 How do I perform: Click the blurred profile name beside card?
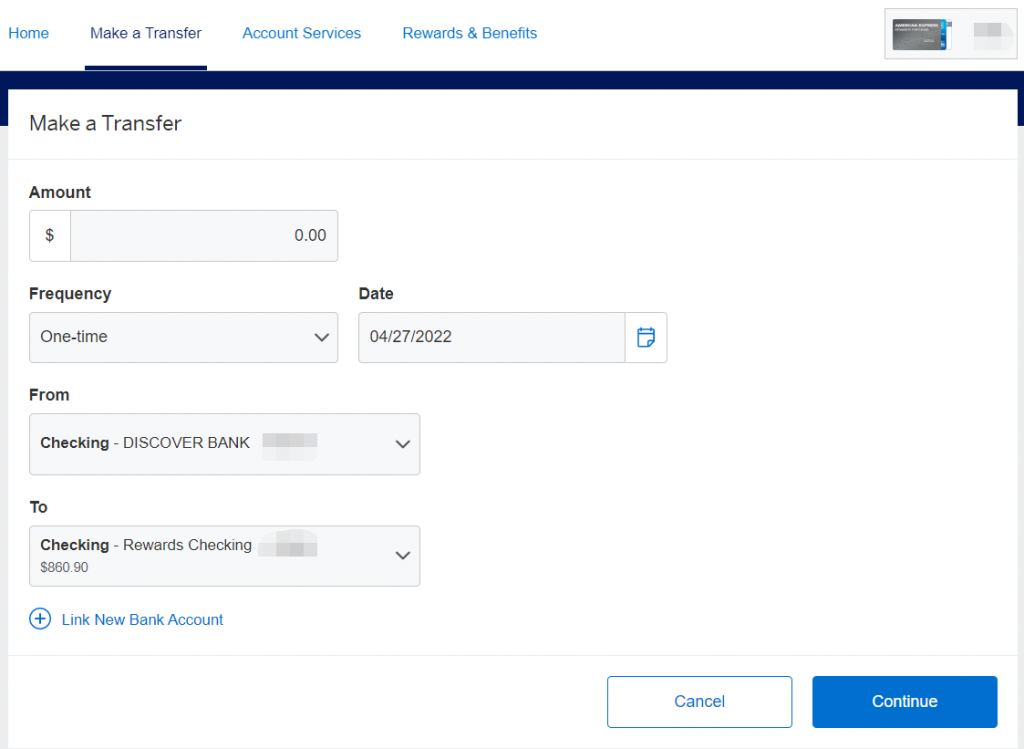tap(991, 34)
